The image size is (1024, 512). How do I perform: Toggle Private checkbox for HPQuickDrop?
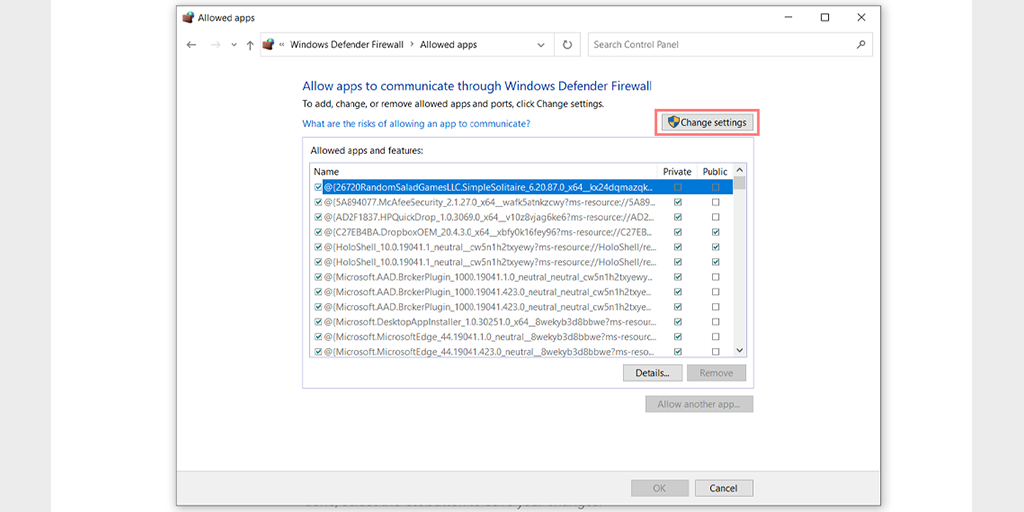point(678,217)
